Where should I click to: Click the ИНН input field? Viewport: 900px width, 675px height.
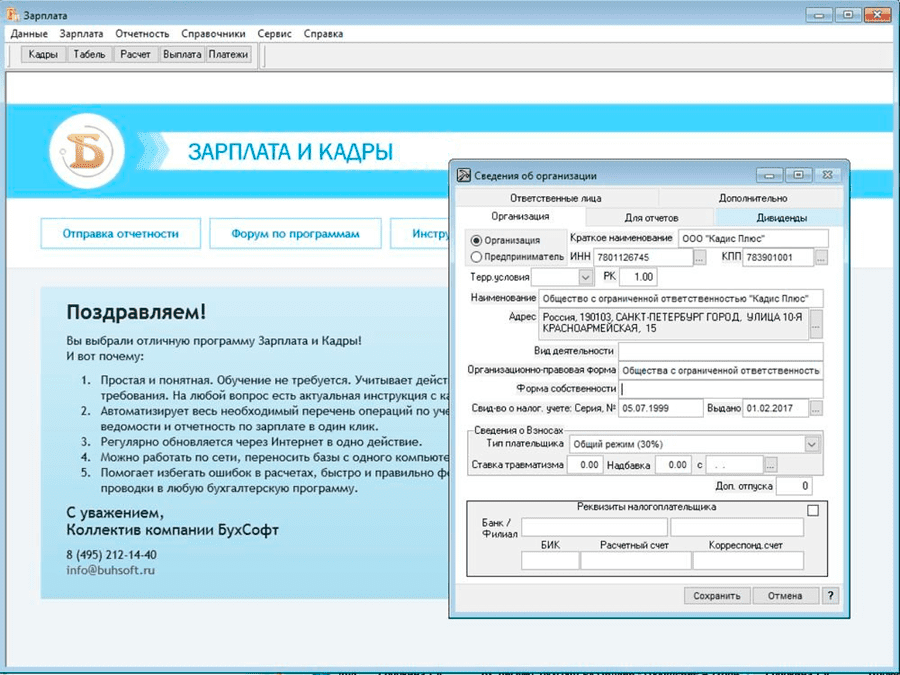tap(643, 257)
